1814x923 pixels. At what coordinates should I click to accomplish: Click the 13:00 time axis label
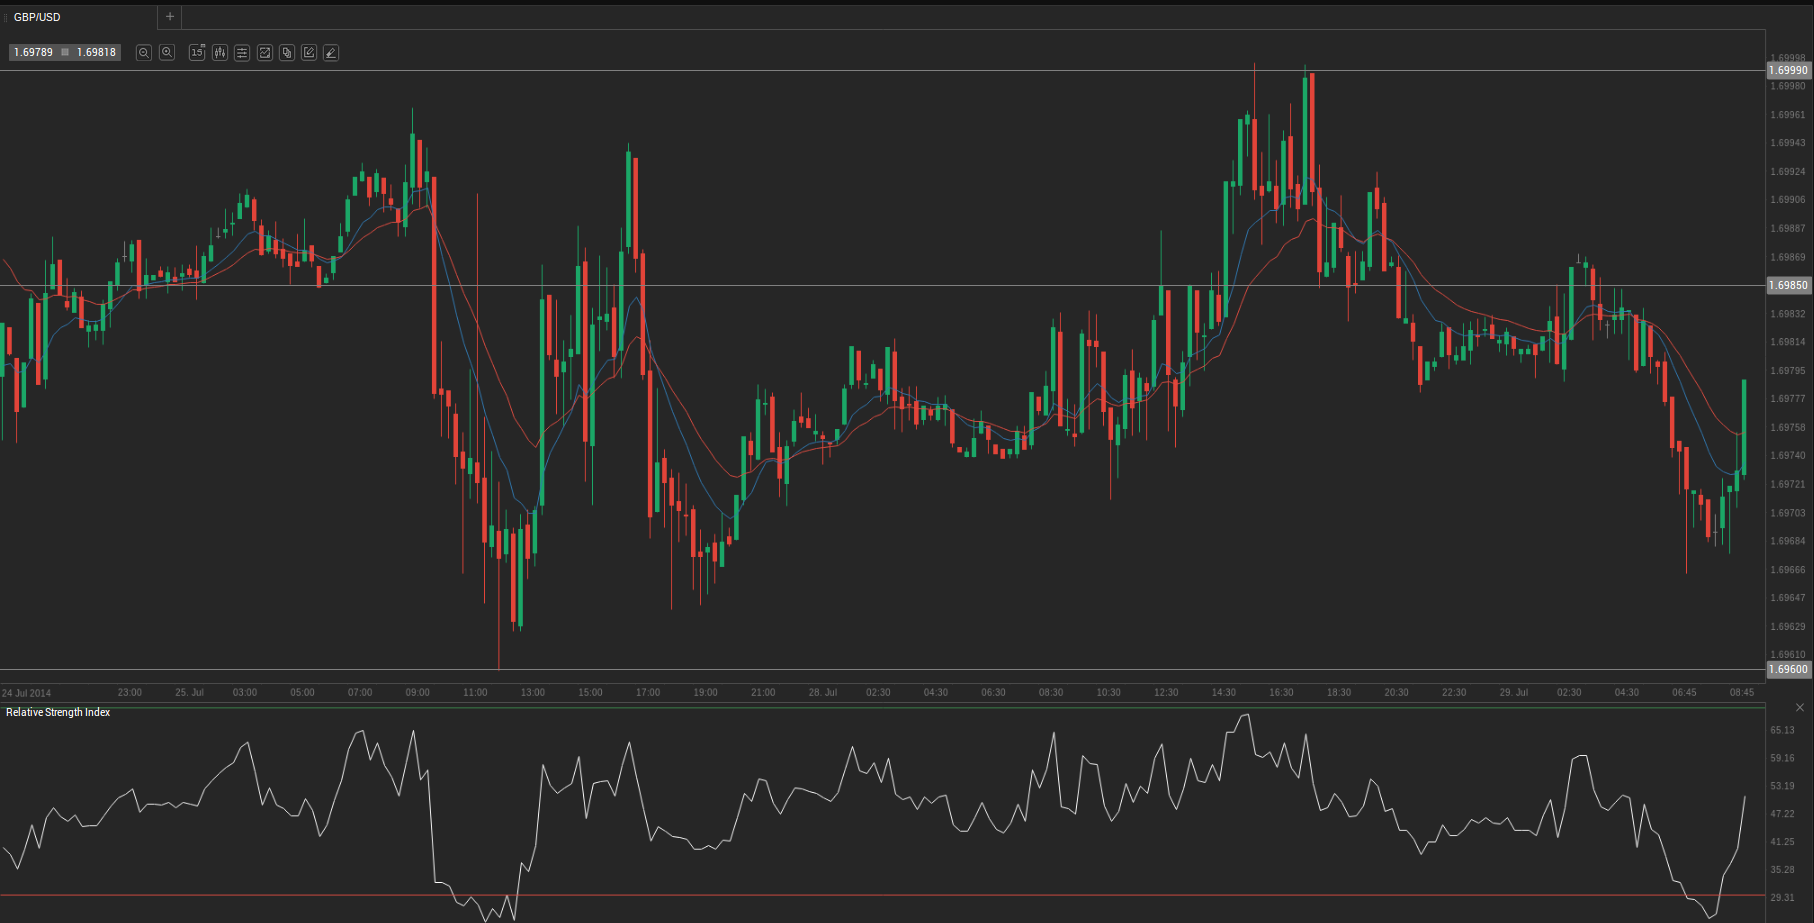533,692
